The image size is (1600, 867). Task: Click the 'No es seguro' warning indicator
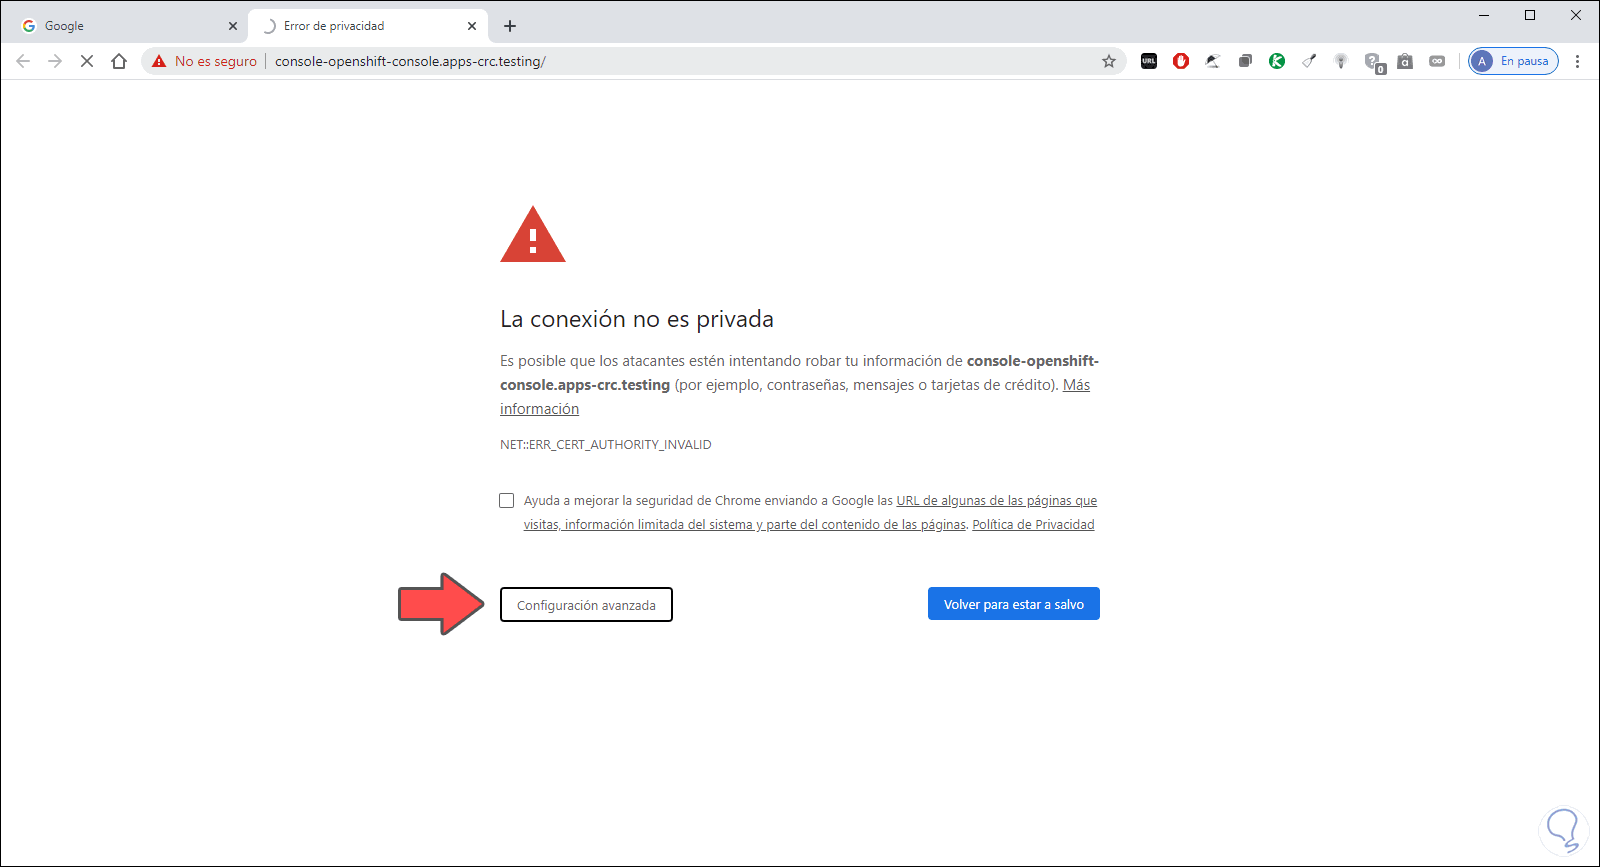click(x=205, y=61)
